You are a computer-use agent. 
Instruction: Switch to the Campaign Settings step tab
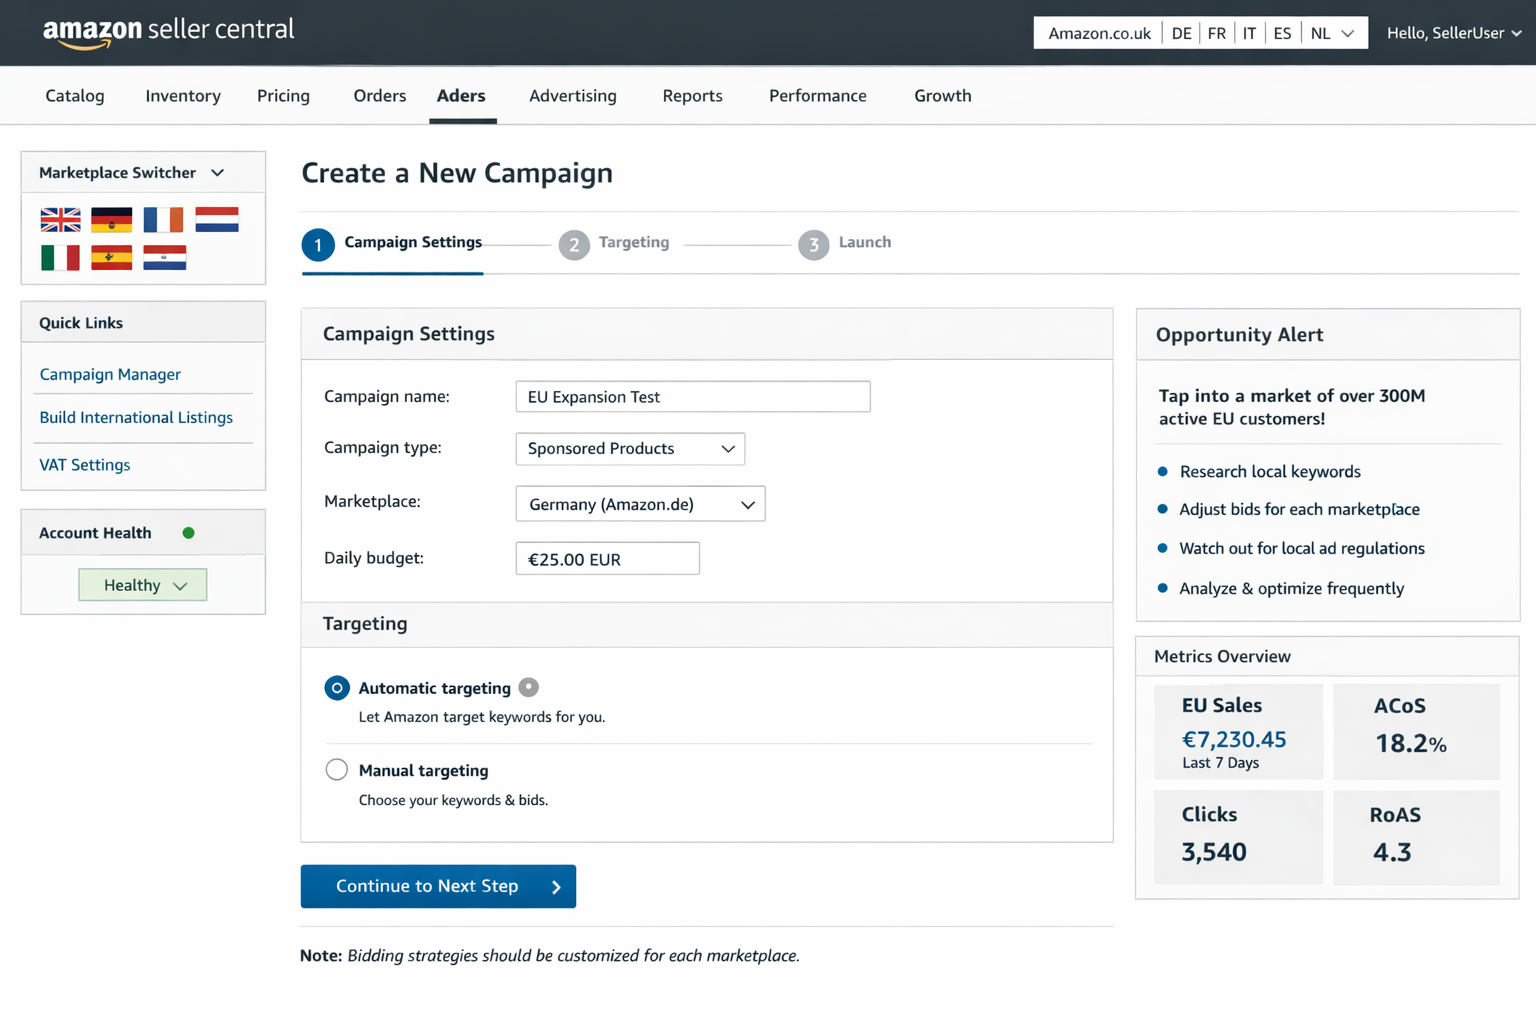(413, 242)
